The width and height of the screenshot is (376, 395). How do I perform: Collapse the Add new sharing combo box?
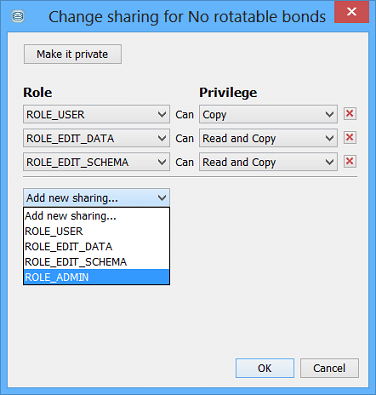(96, 198)
